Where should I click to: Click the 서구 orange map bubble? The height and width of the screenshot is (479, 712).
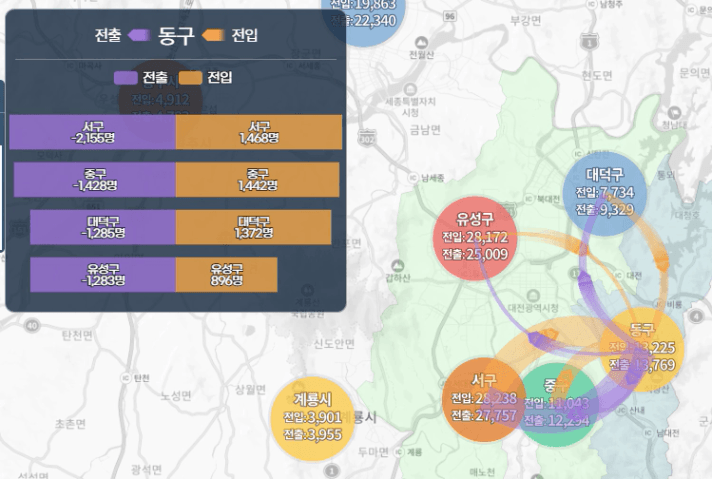484,400
